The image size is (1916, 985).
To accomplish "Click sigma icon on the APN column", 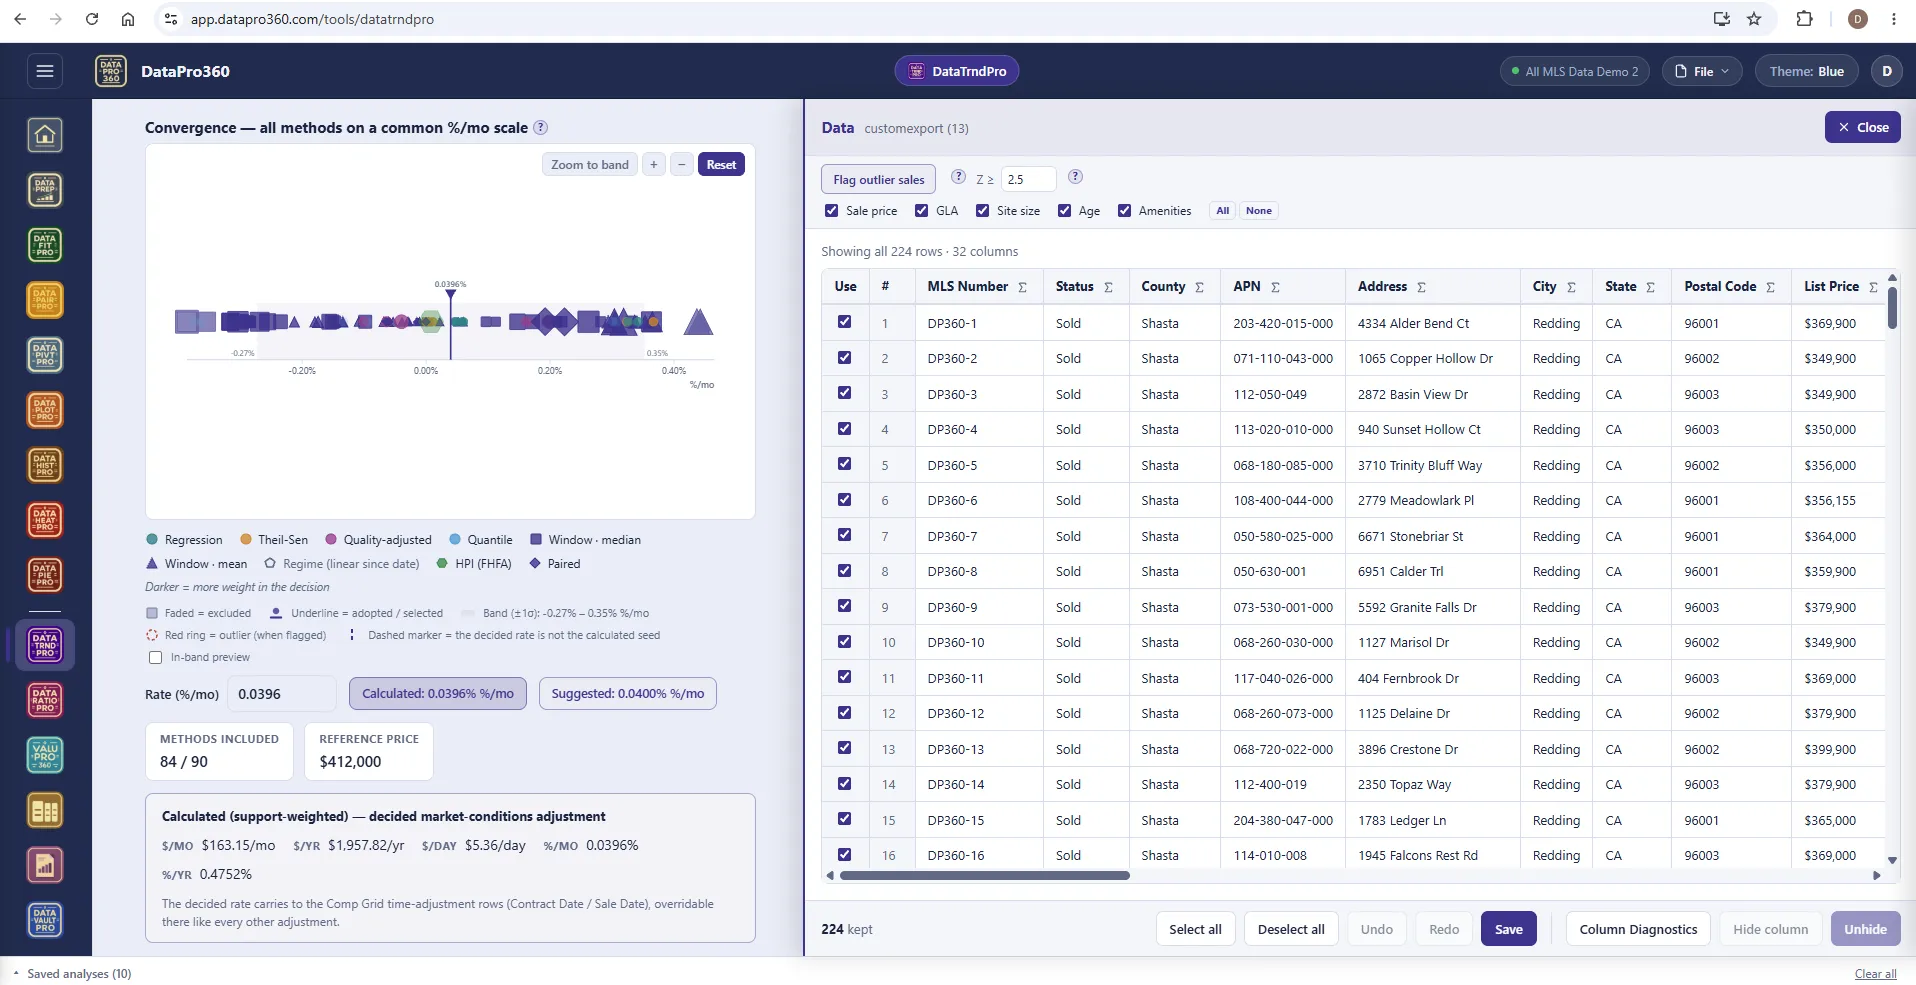I will pyautogui.click(x=1275, y=287).
